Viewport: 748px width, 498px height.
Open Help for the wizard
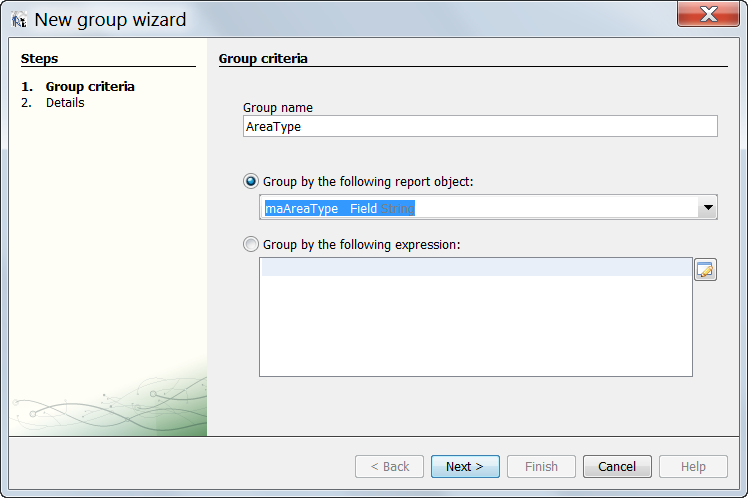pyautogui.click(x=693, y=466)
